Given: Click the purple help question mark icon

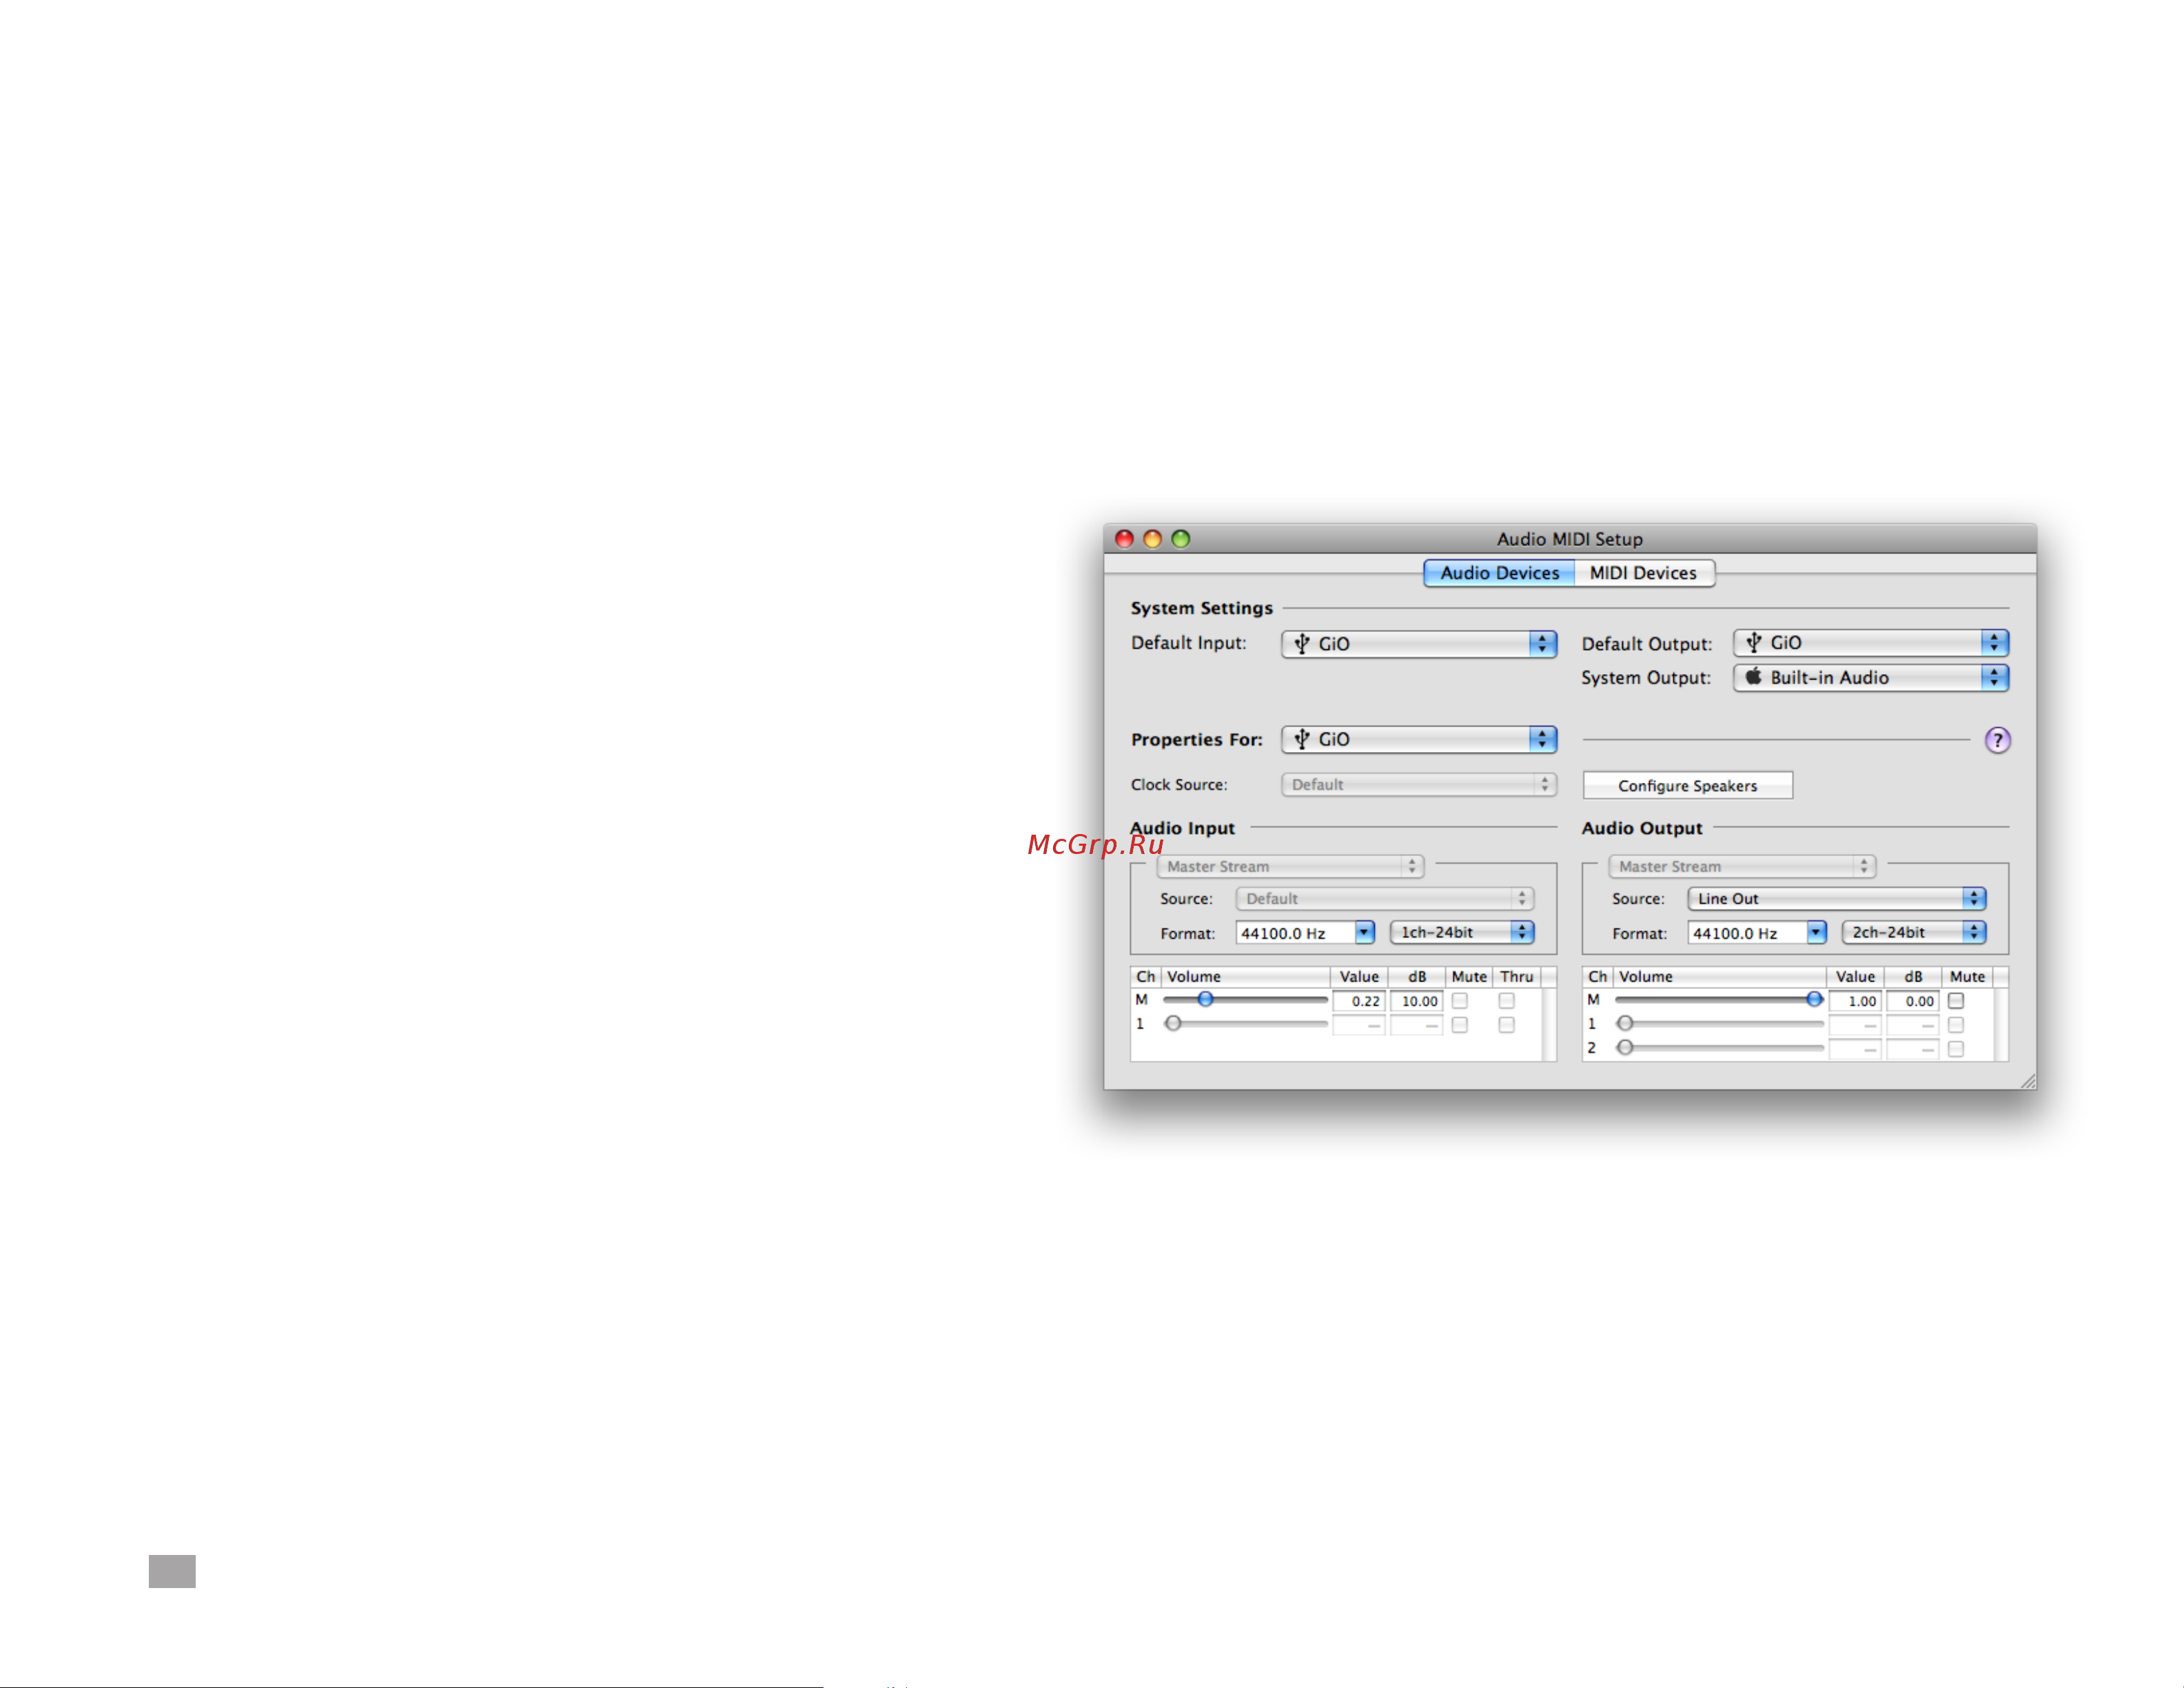Looking at the screenshot, I should (1997, 740).
